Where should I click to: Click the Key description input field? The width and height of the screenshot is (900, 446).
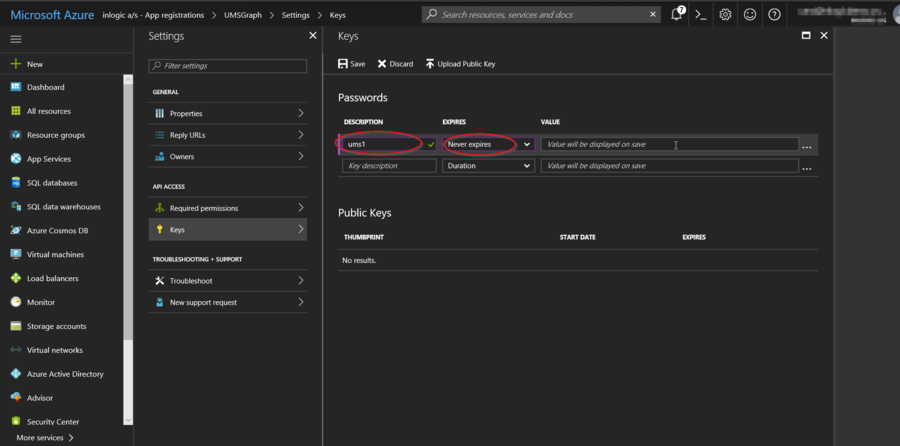(389, 166)
